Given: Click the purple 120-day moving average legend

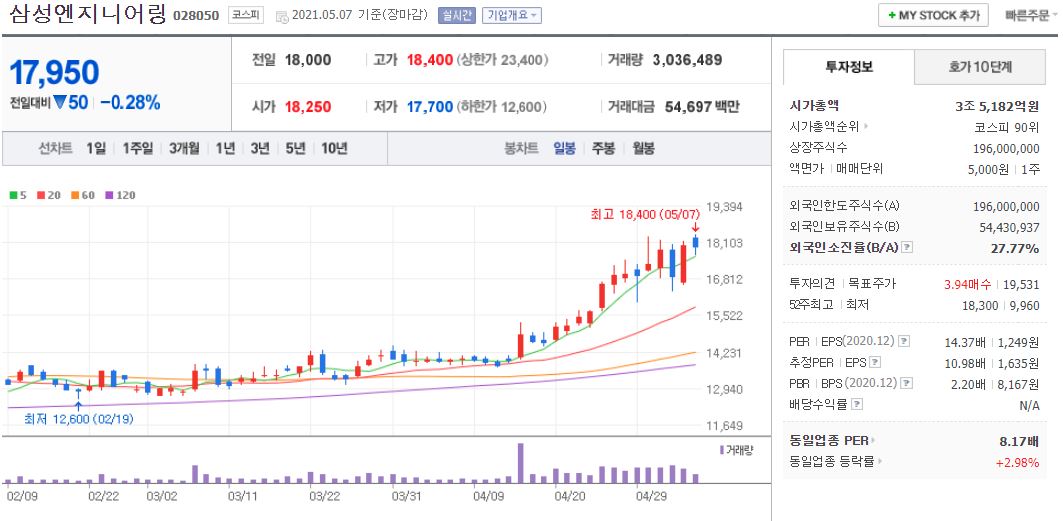Looking at the screenshot, I should [120, 195].
